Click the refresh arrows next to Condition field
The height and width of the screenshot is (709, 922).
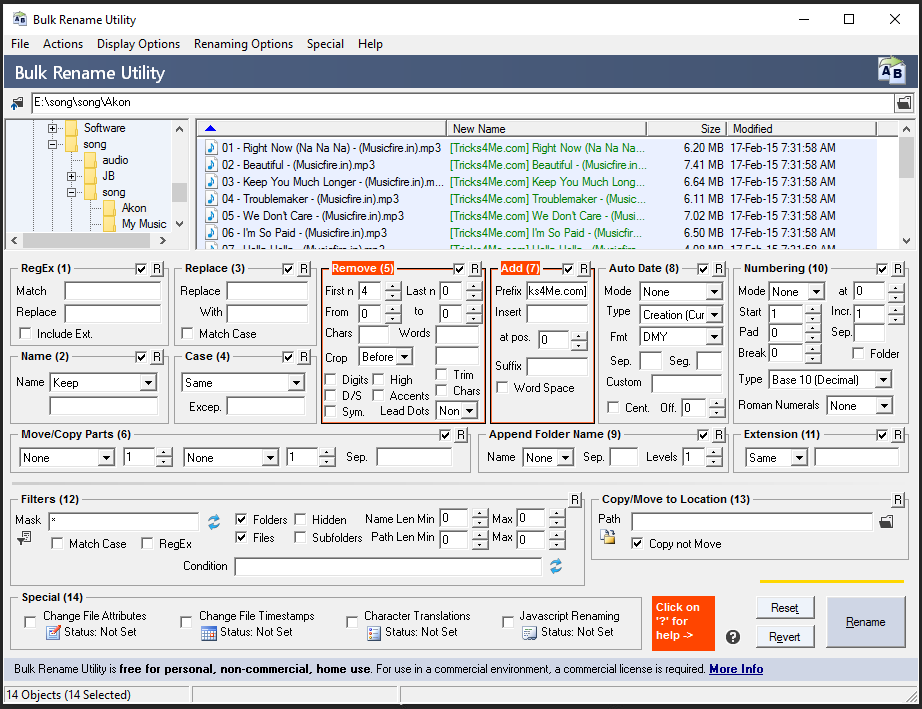point(556,566)
